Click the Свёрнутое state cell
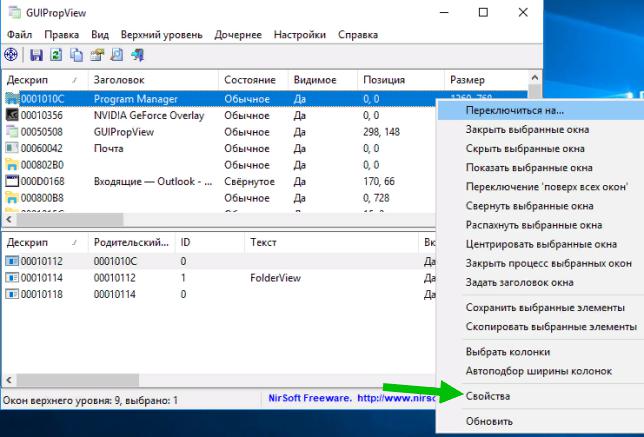Screen dimensions: 644x437 (249, 181)
